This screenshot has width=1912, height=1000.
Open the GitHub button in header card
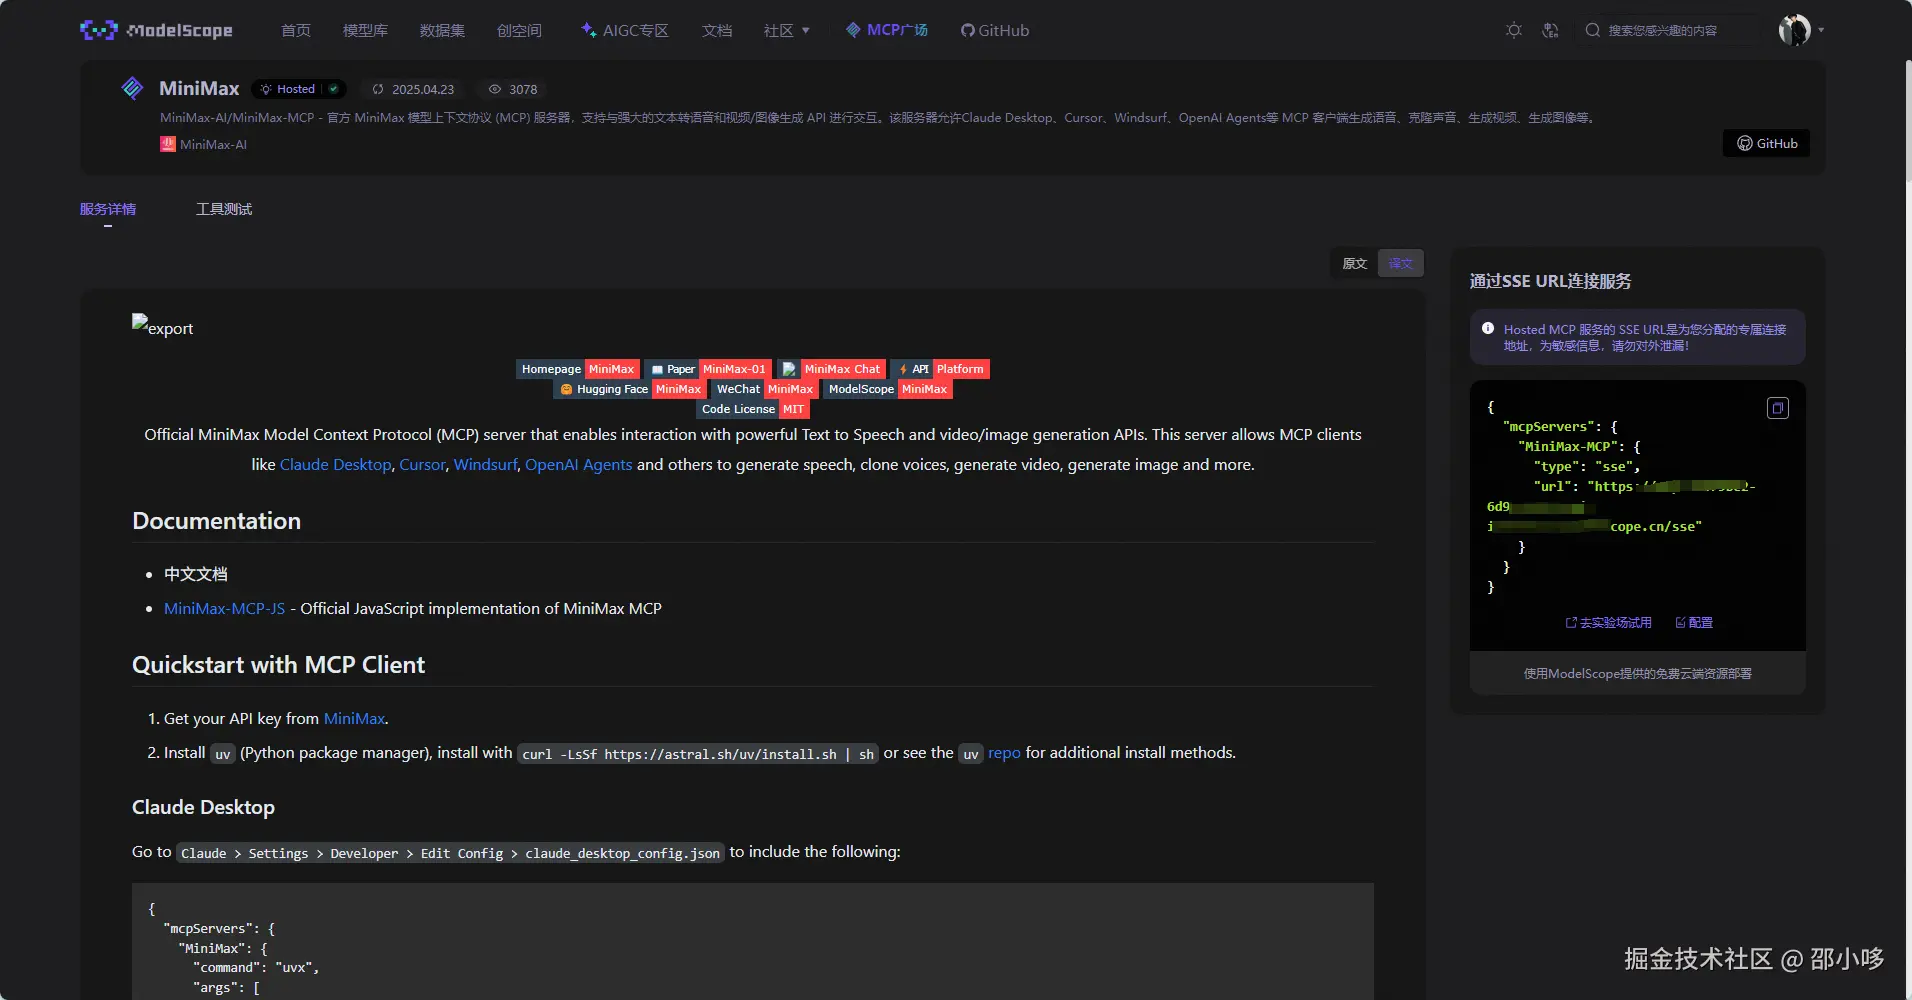click(1766, 143)
